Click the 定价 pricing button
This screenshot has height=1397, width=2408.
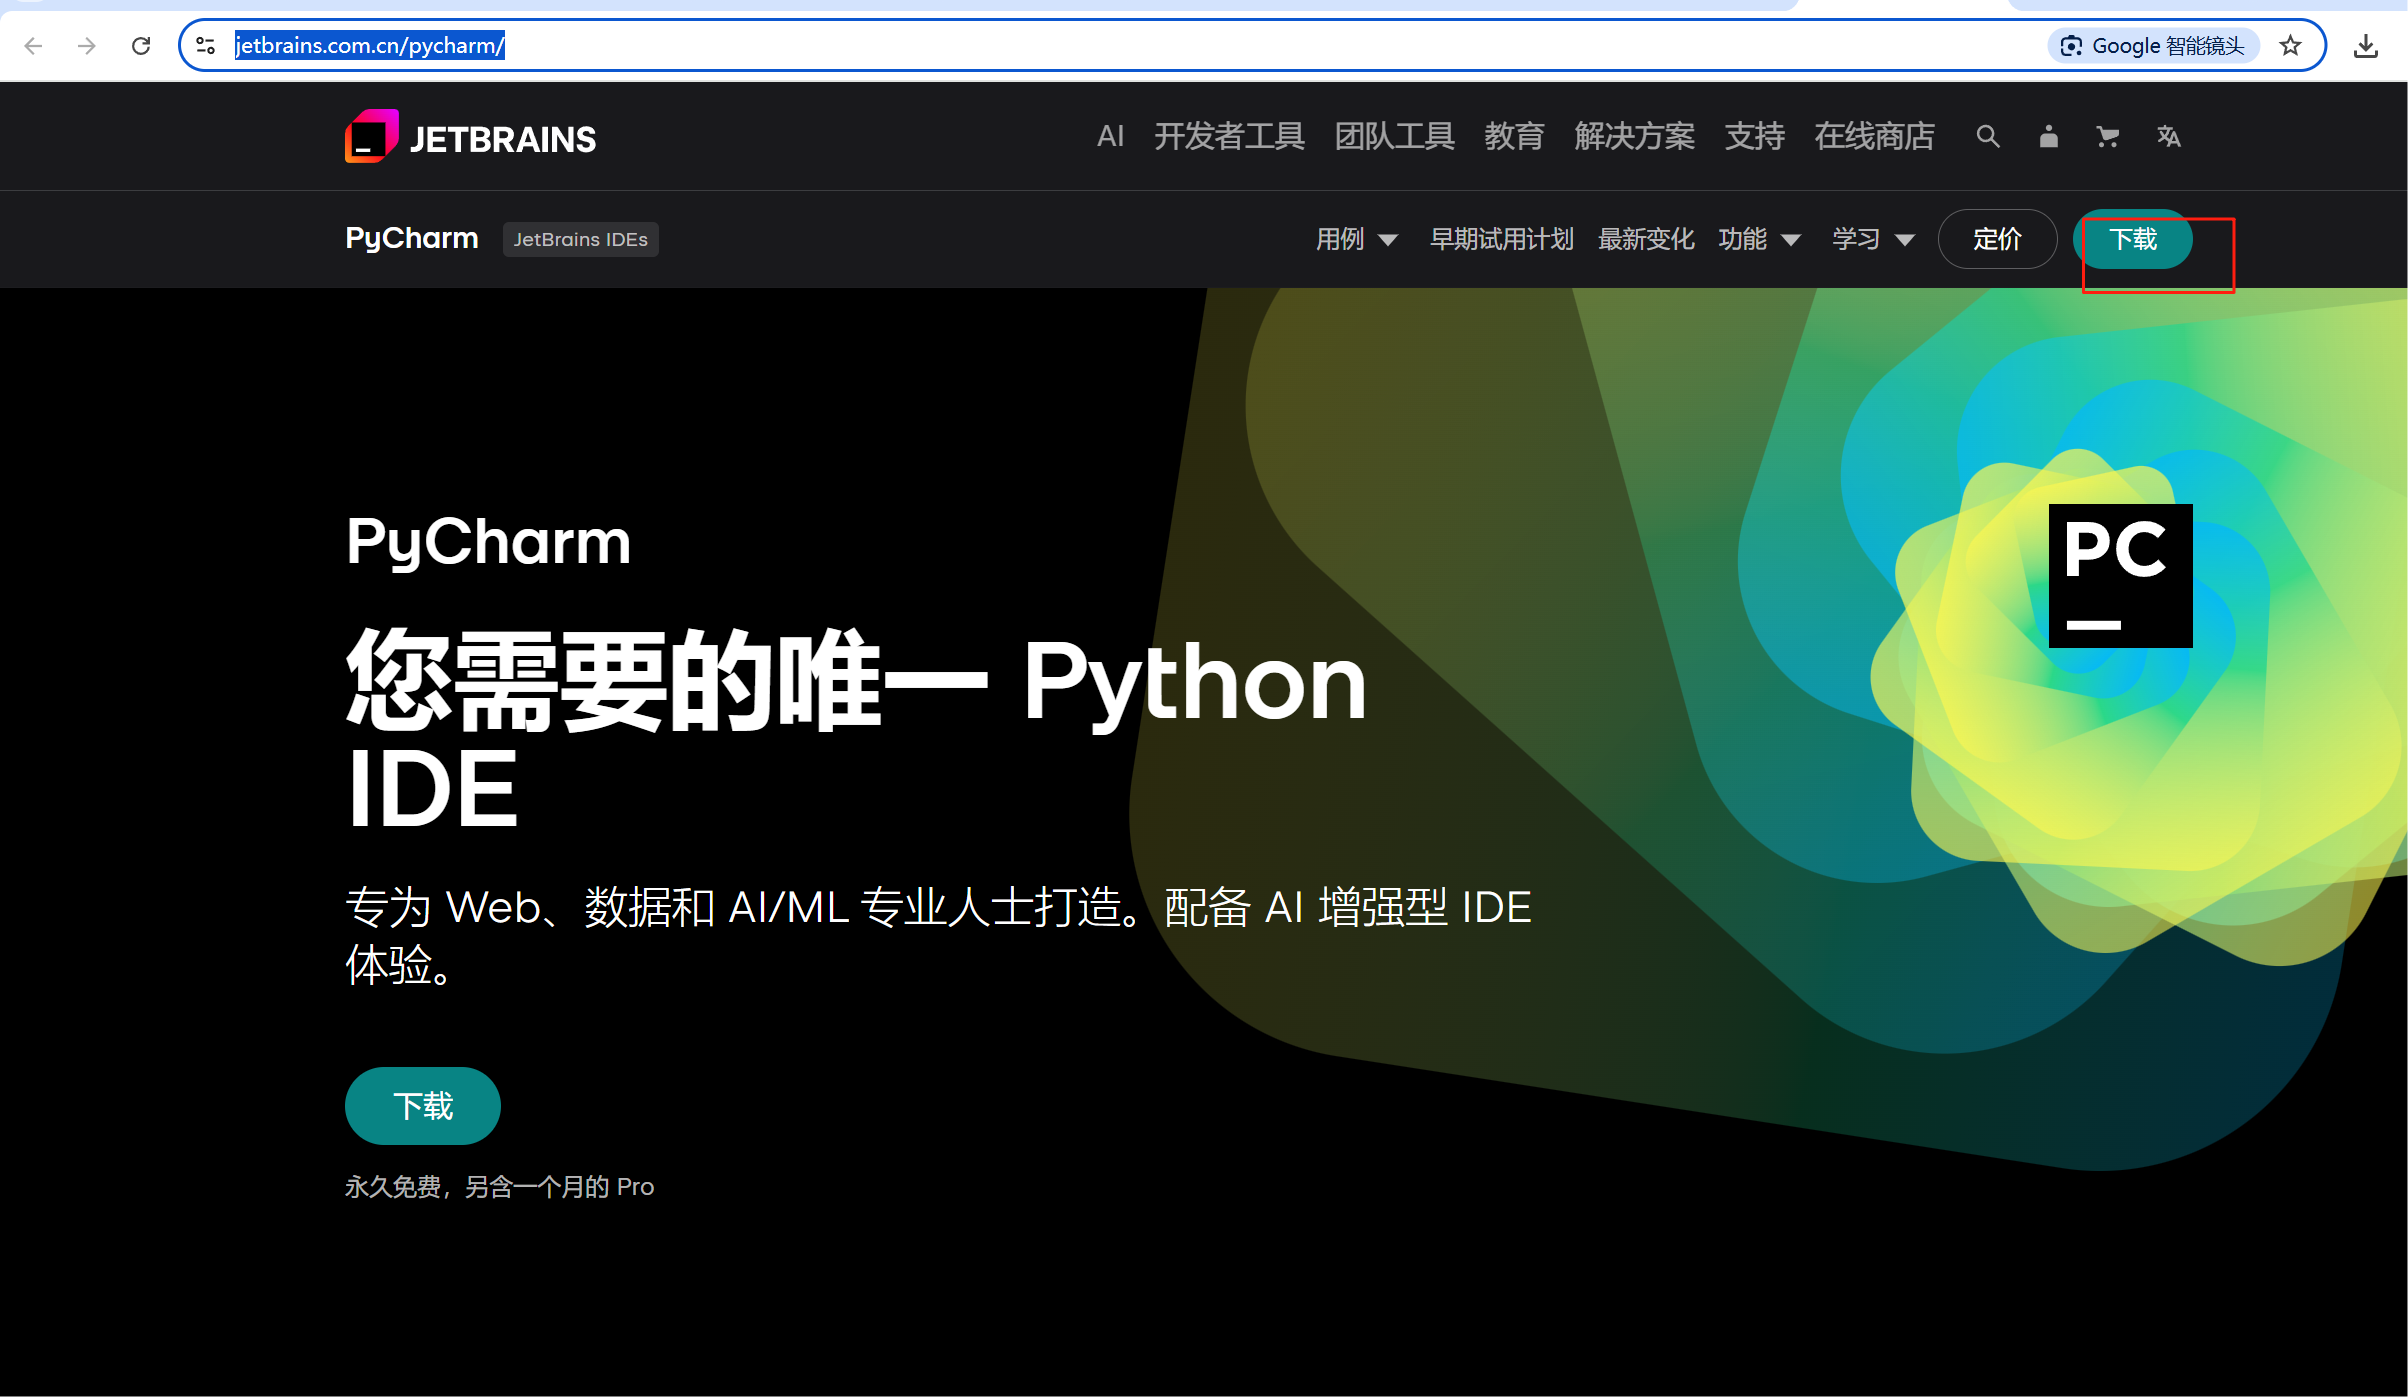pos(1997,239)
